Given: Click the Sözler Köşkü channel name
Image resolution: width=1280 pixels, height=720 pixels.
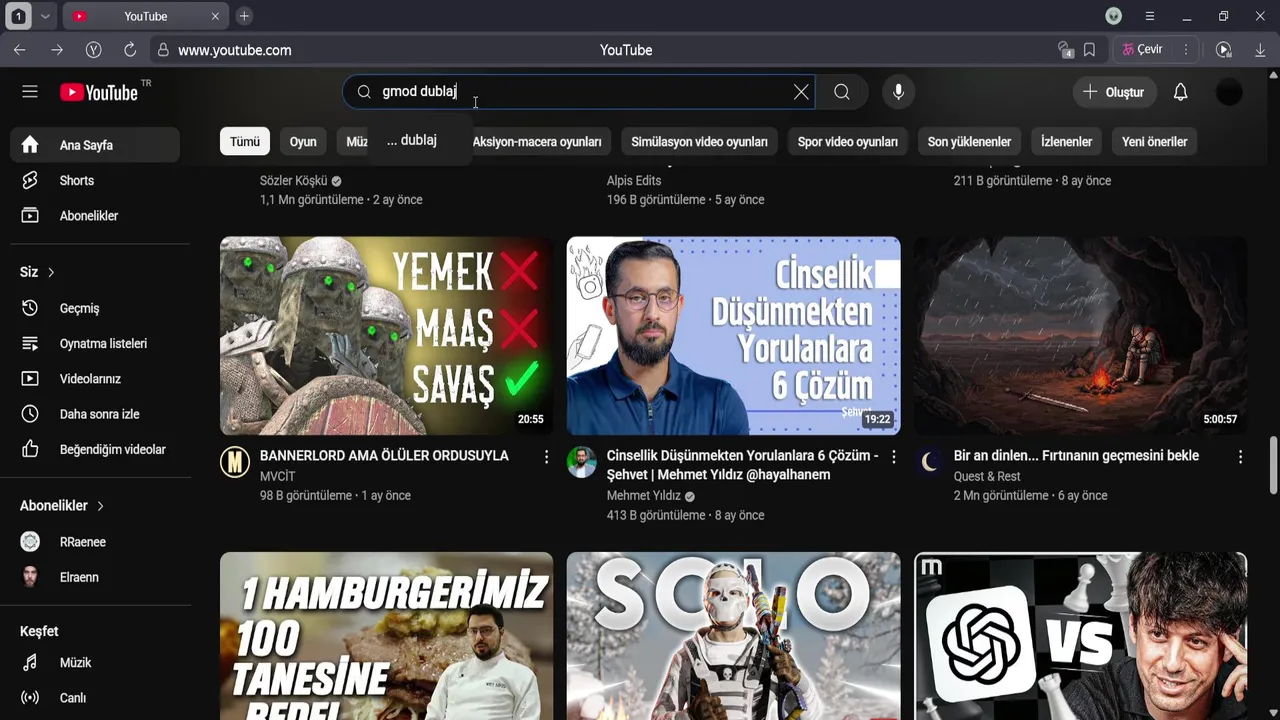Looking at the screenshot, I should [x=293, y=181].
